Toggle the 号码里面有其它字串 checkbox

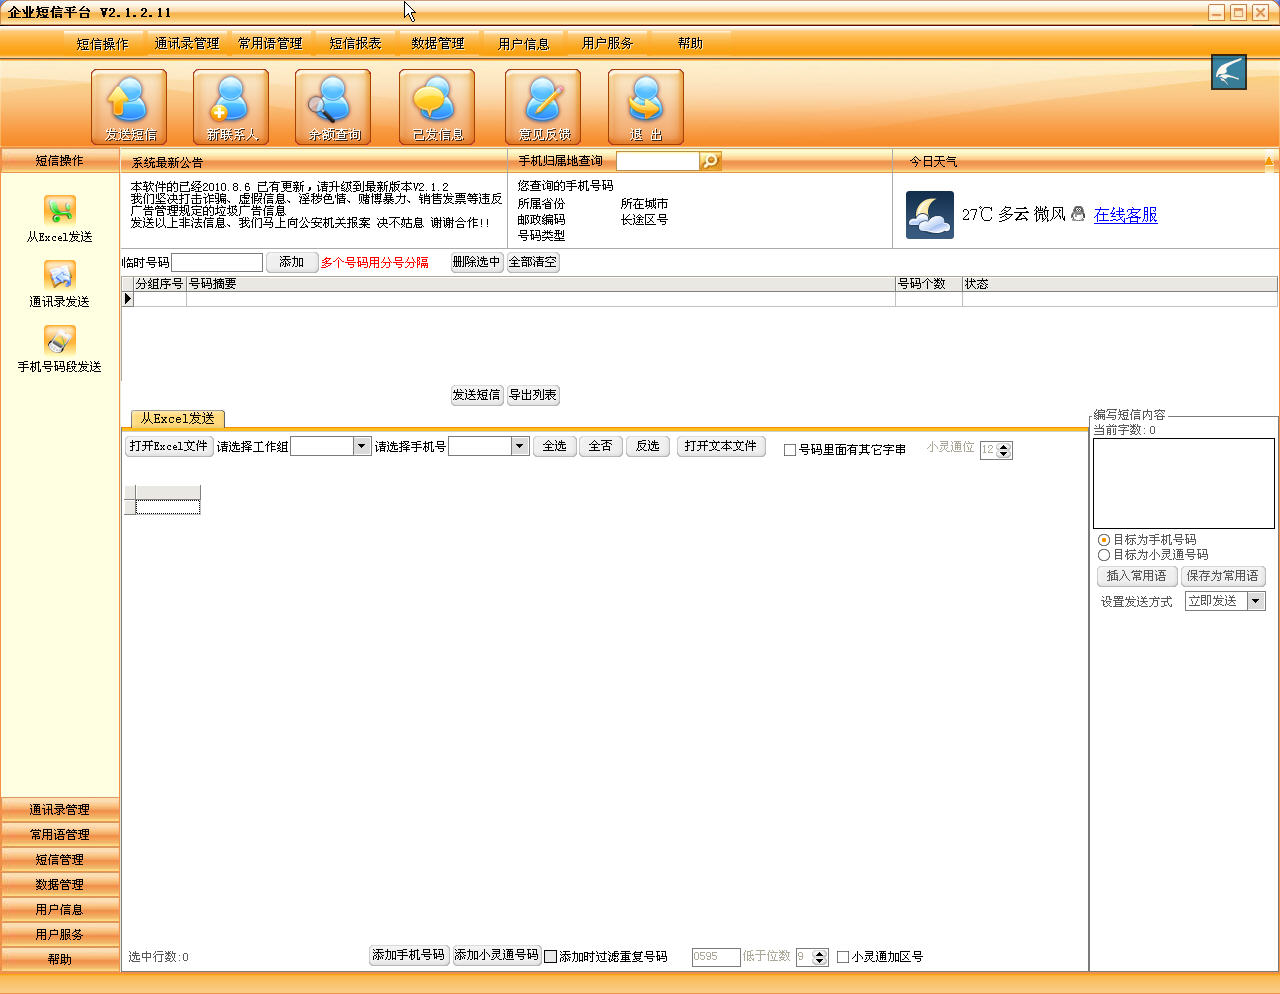click(x=790, y=450)
